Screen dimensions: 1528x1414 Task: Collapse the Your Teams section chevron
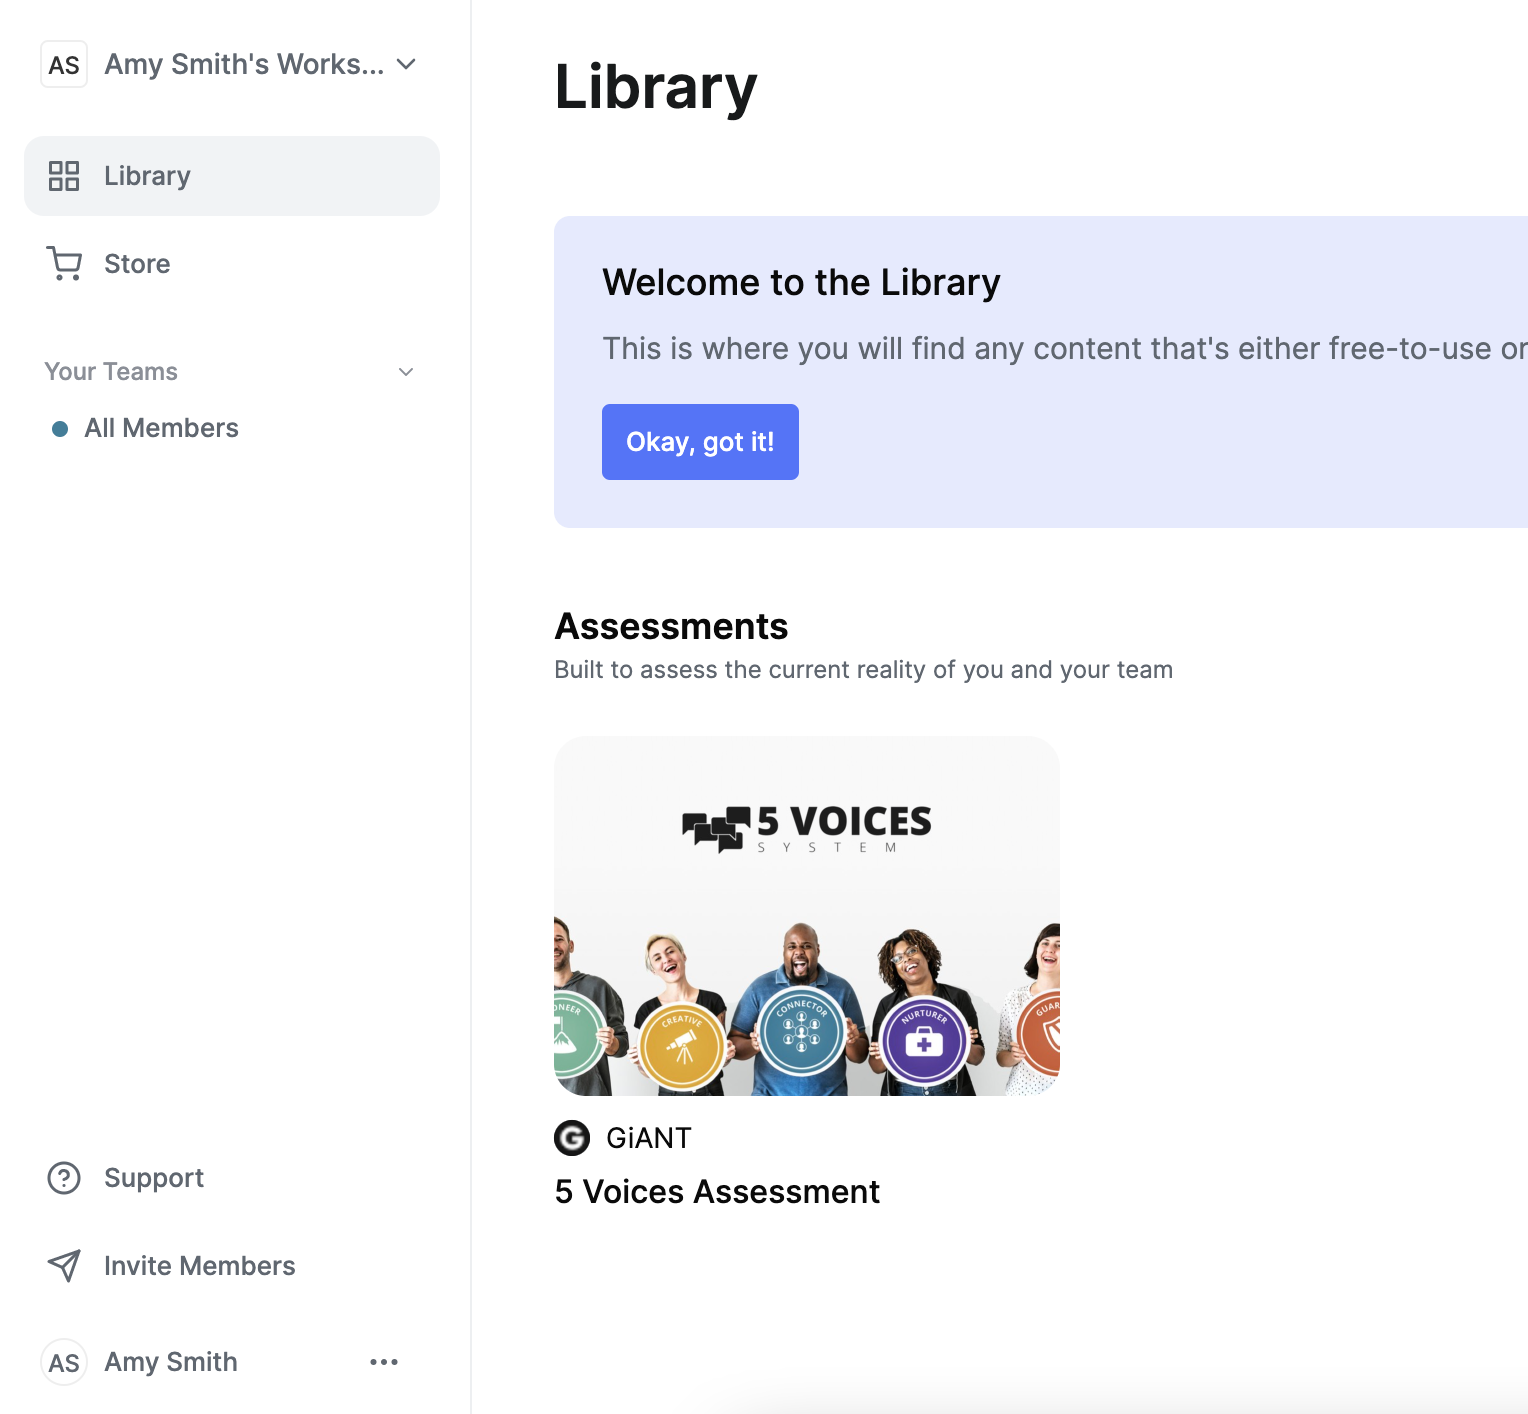click(406, 372)
